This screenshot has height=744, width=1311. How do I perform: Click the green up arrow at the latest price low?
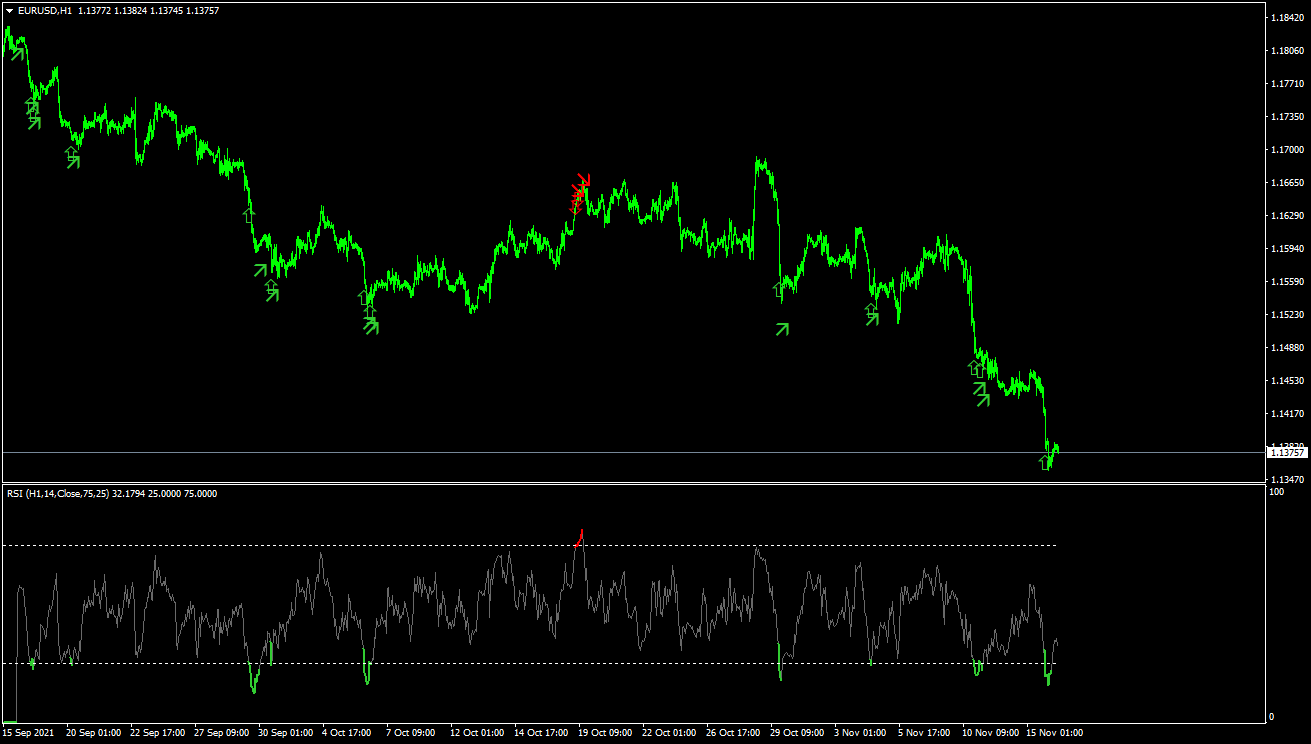[1045, 461]
